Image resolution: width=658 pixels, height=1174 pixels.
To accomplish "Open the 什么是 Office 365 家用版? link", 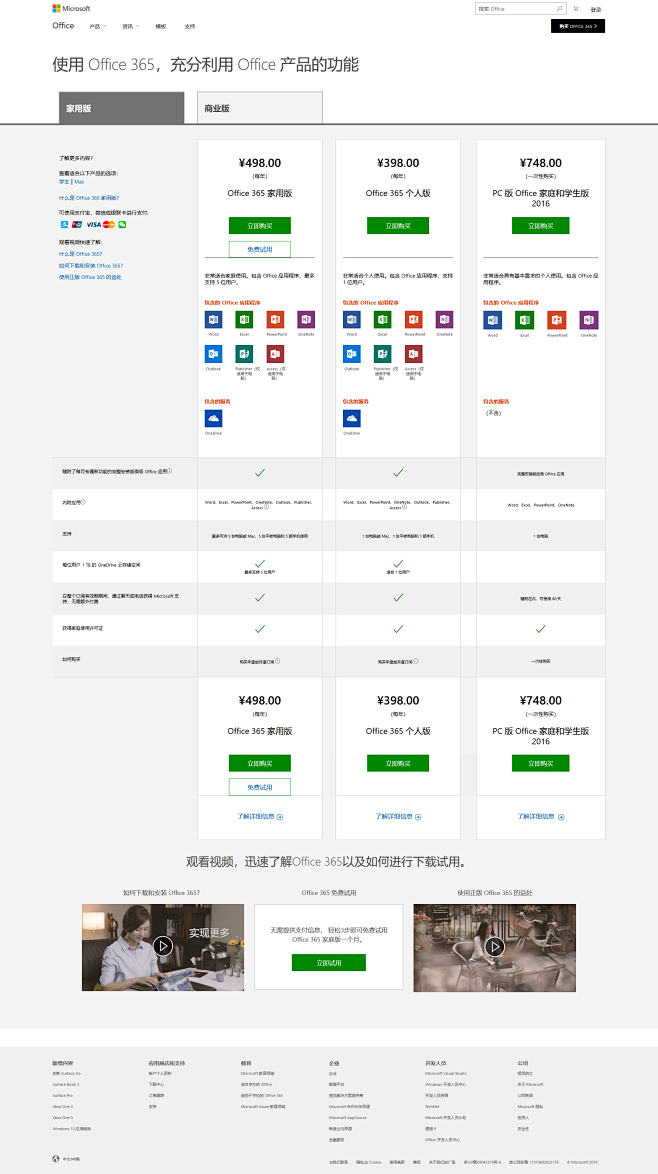I will [89, 198].
